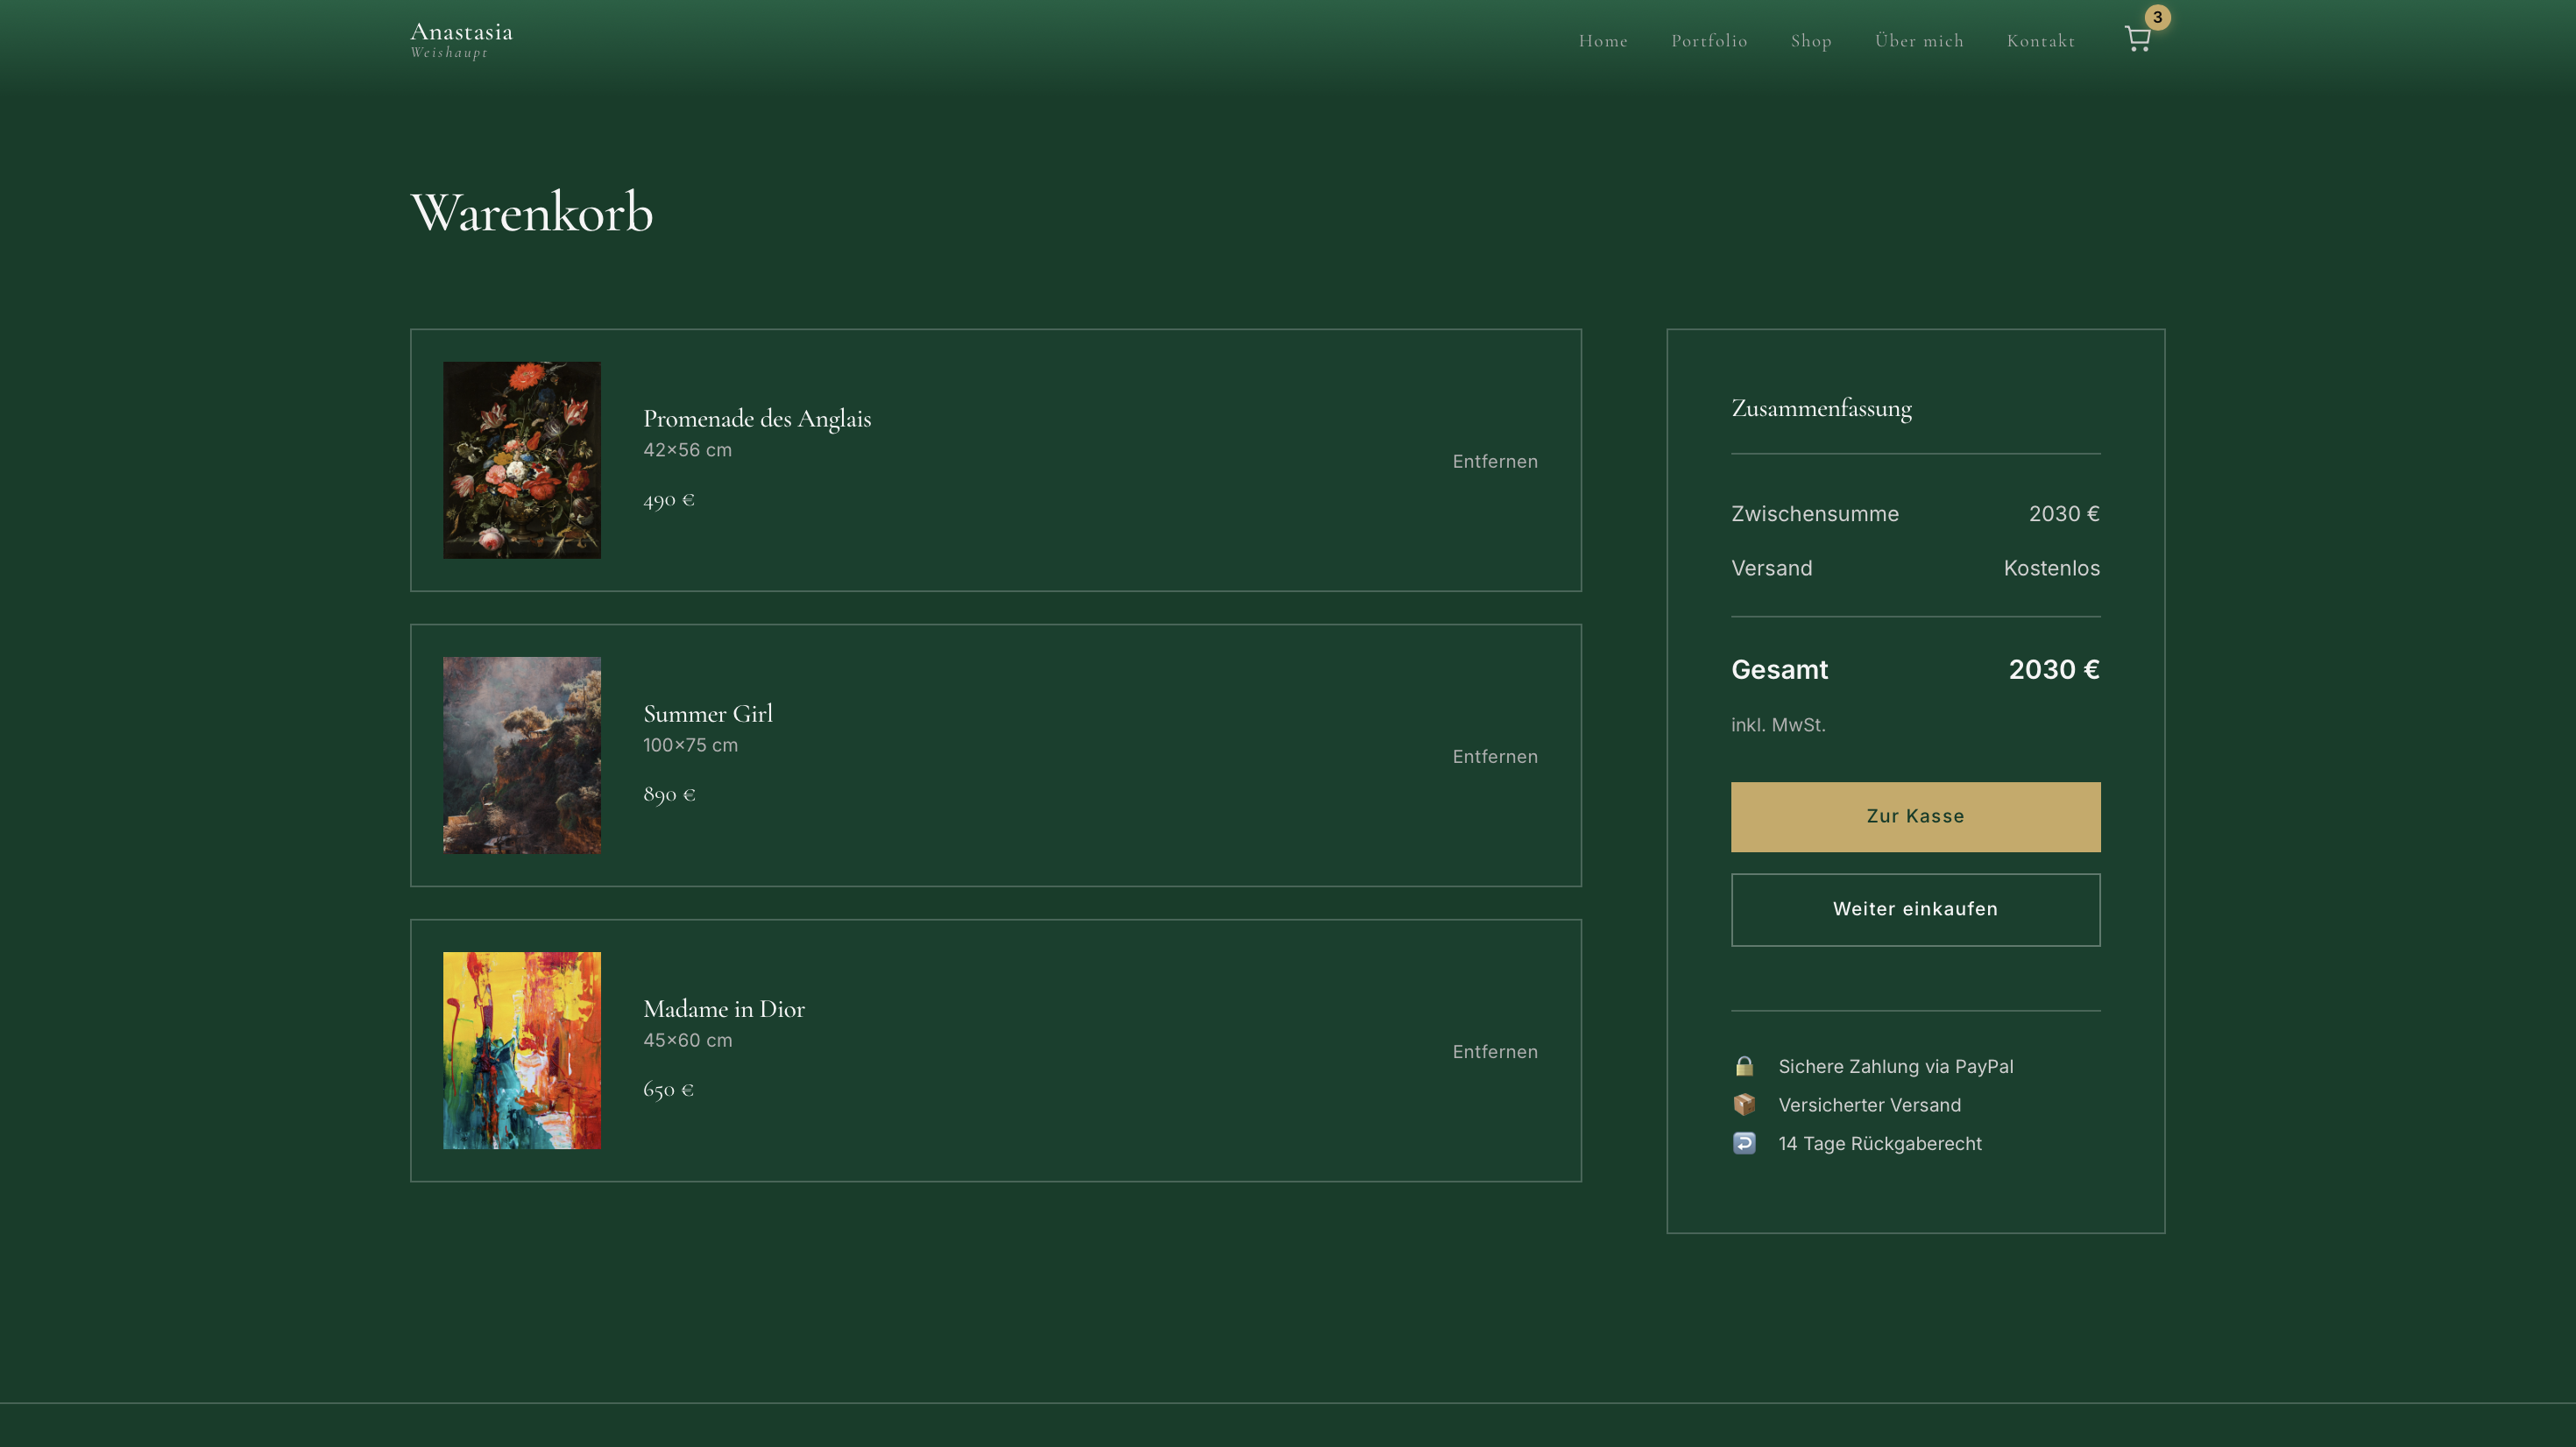Click the return arrow icon for Rückgaberecht
Image resolution: width=2576 pixels, height=1447 pixels.
click(1743, 1143)
